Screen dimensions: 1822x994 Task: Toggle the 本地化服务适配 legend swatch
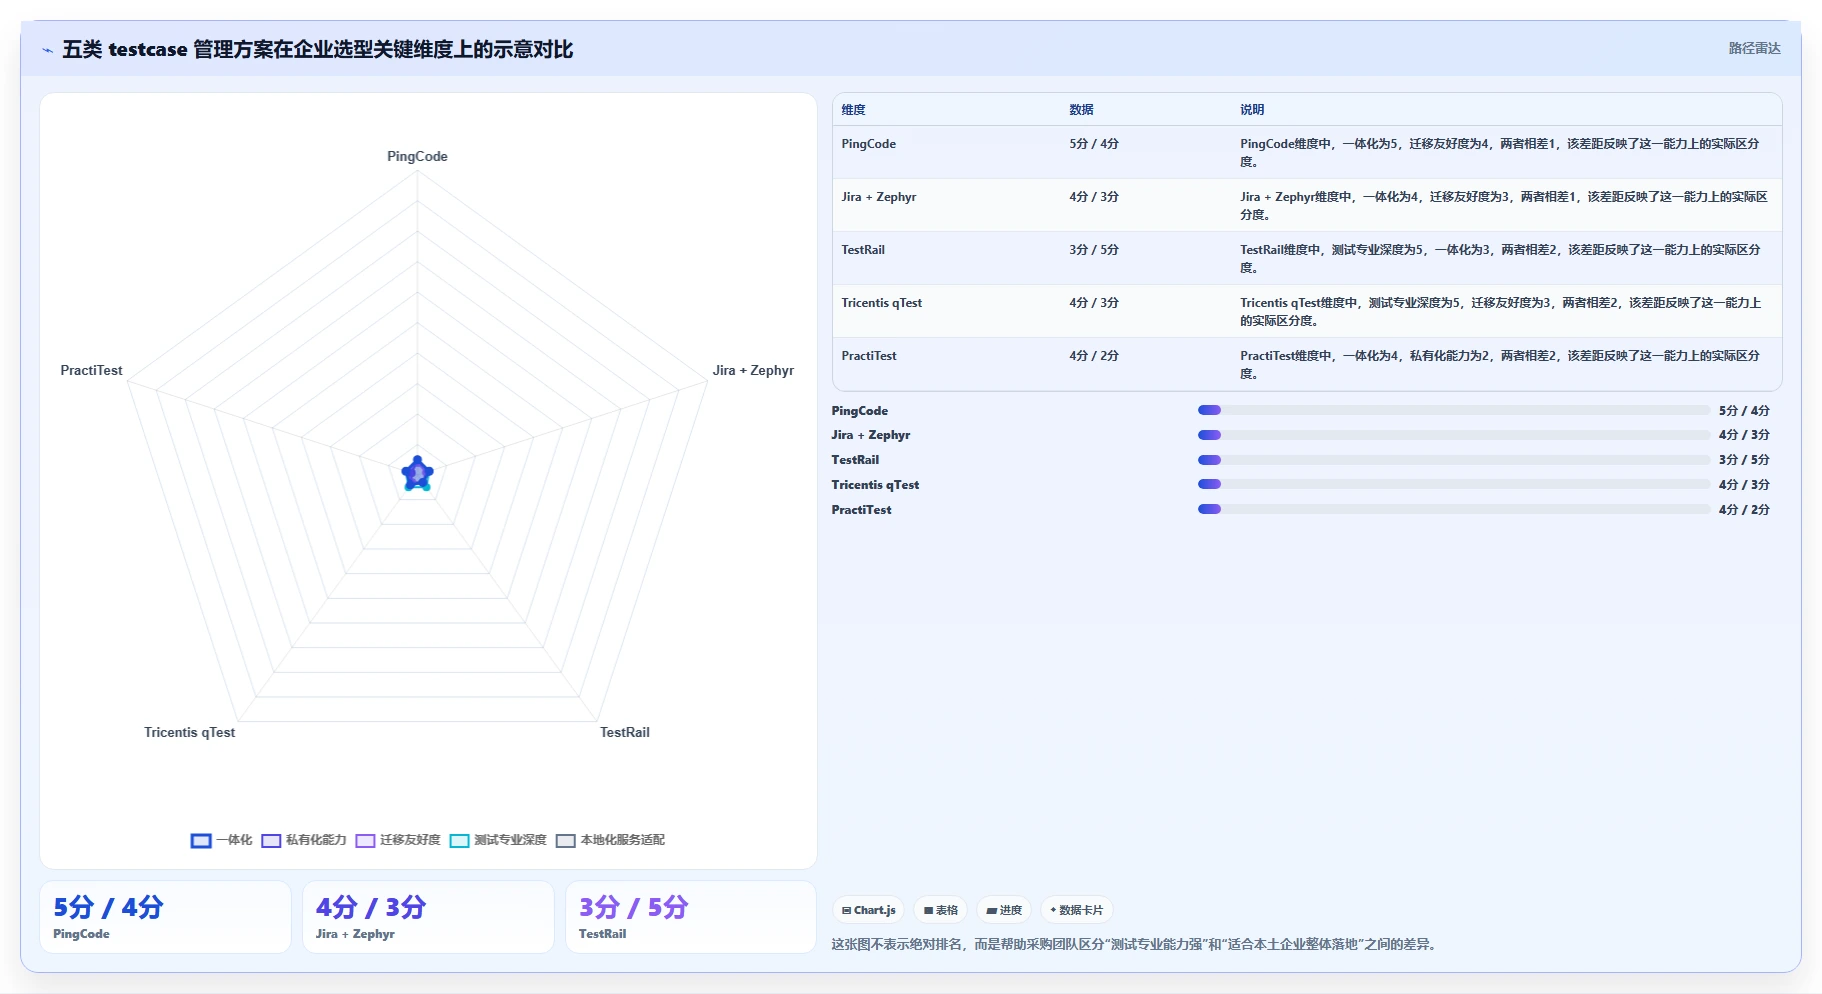566,841
